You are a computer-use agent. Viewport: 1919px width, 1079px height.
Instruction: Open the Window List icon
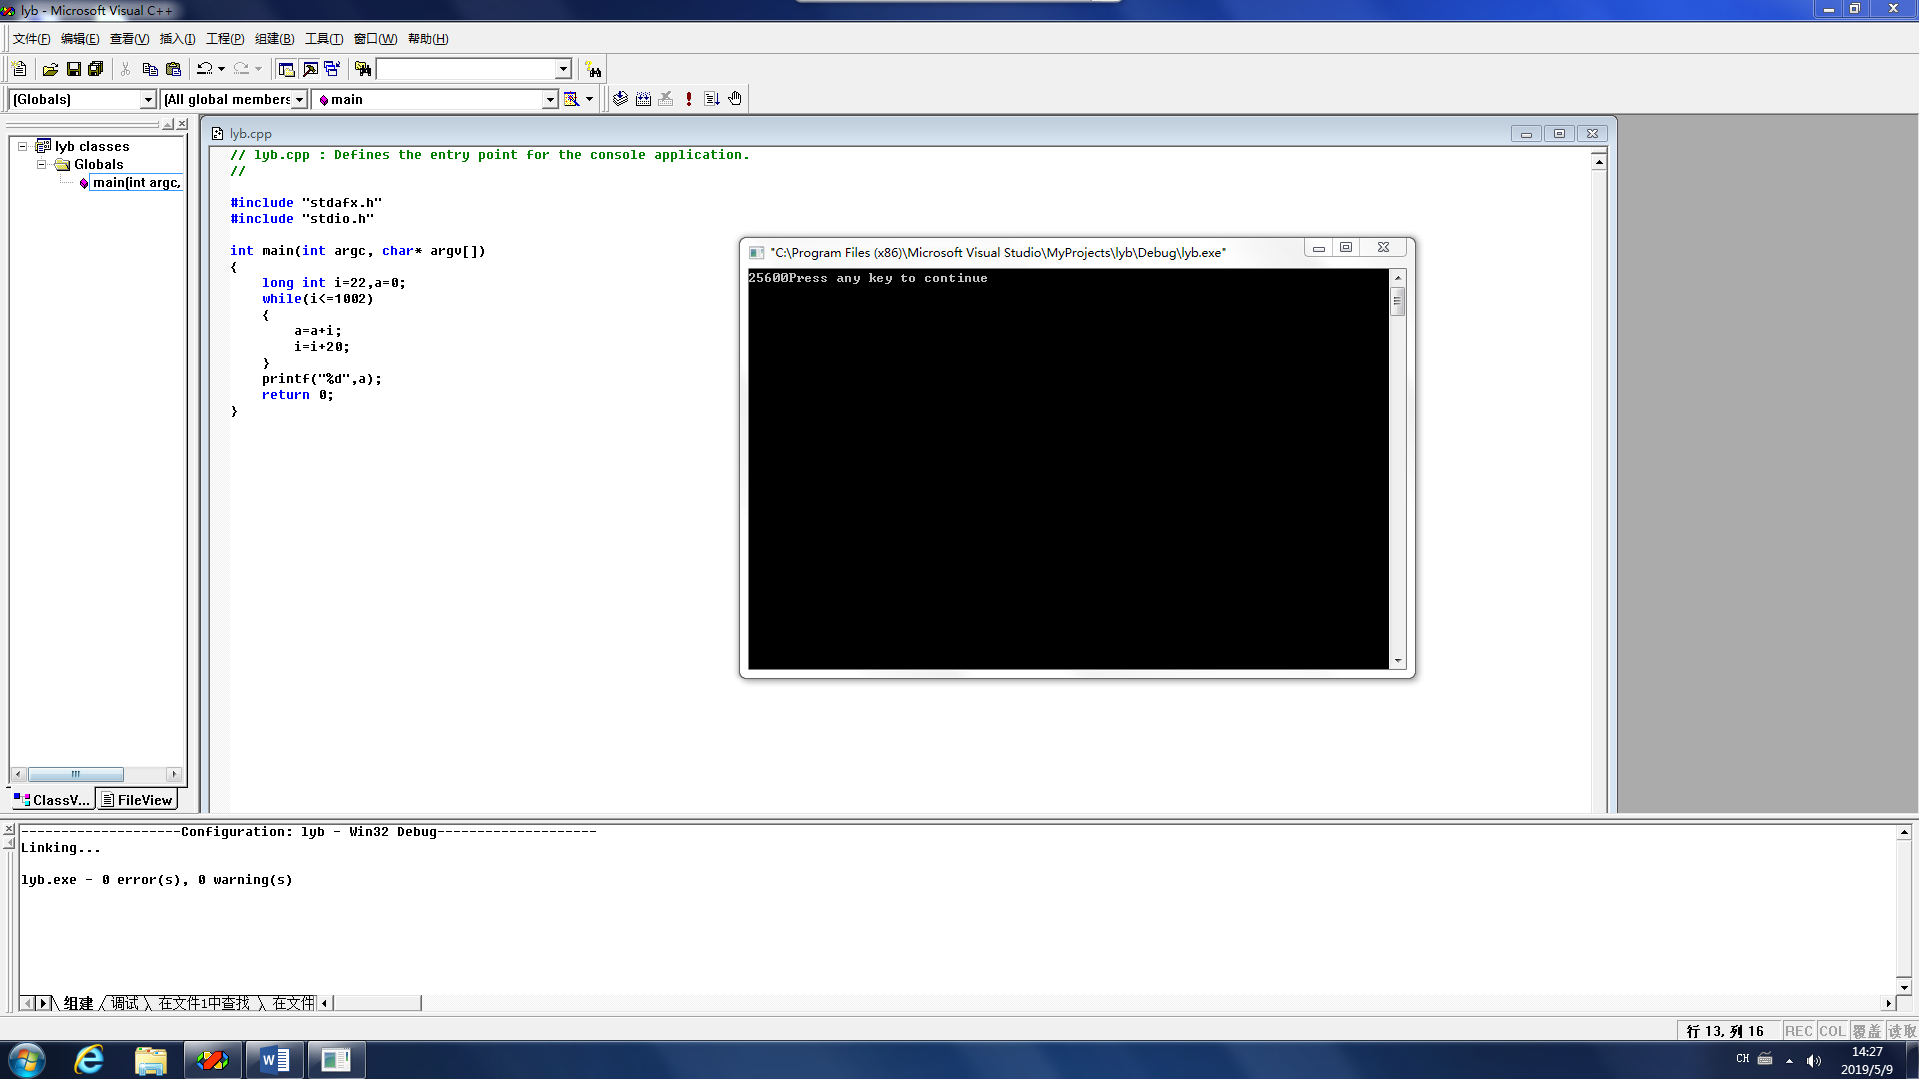[332, 69]
